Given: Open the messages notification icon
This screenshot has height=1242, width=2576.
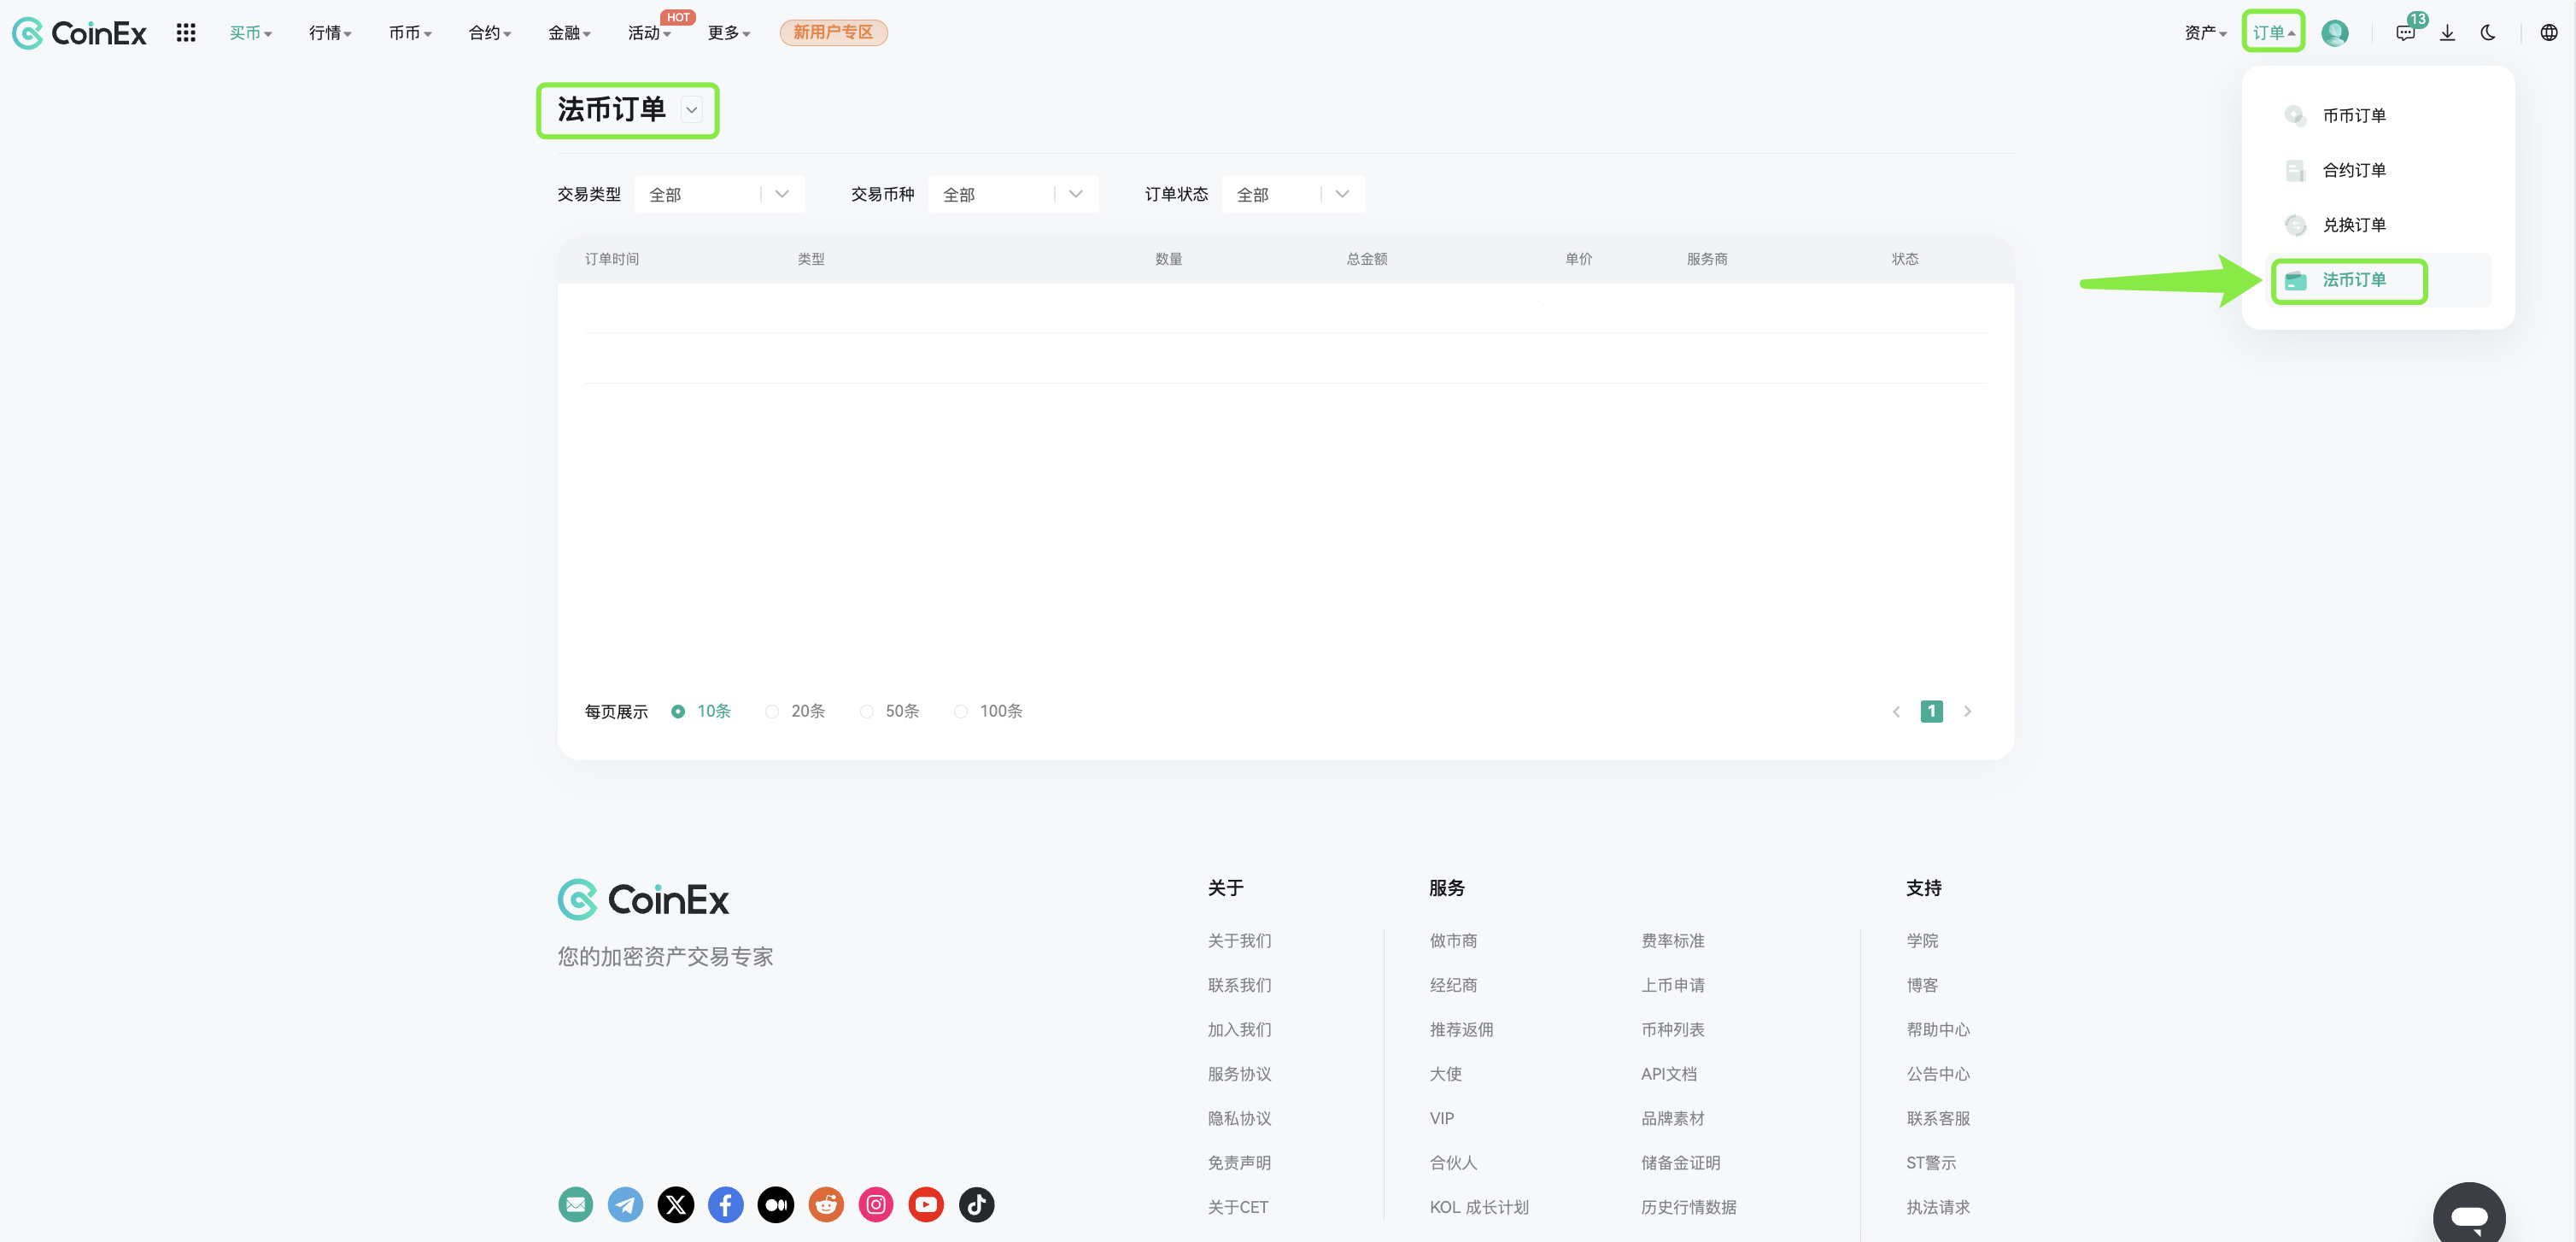Looking at the screenshot, I should [2405, 33].
